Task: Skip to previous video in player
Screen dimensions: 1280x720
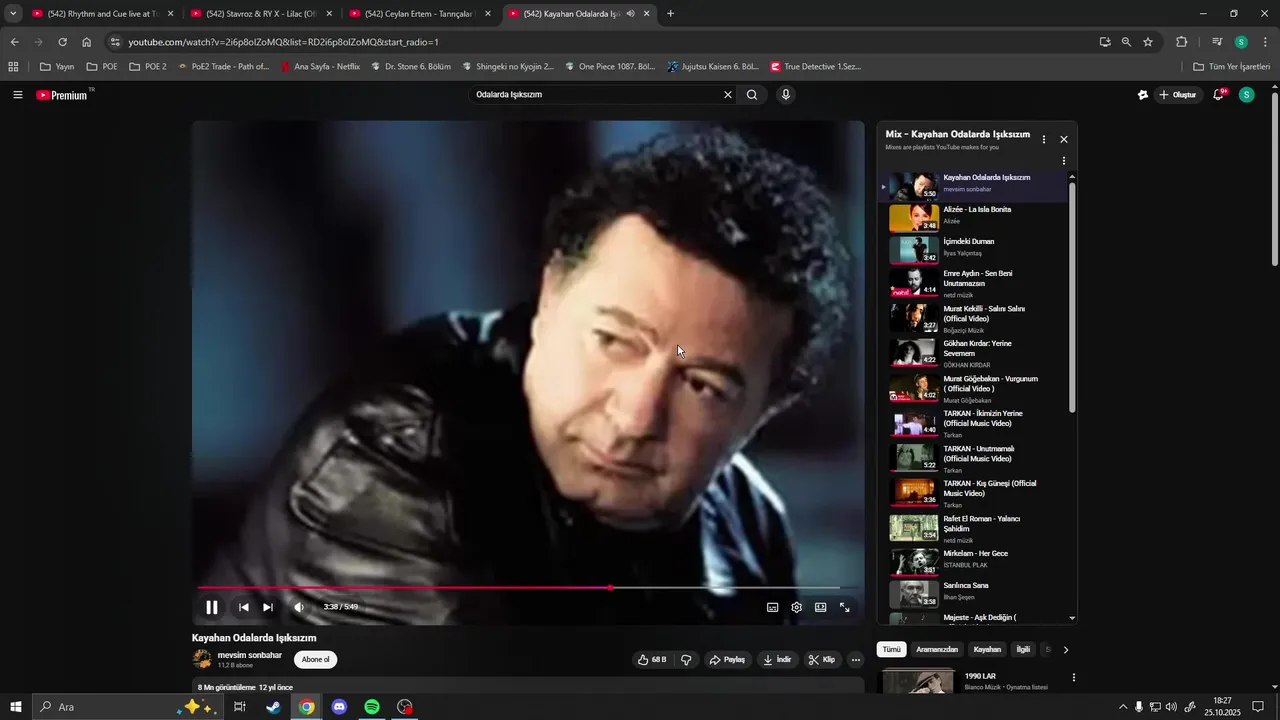Action: [244, 607]
